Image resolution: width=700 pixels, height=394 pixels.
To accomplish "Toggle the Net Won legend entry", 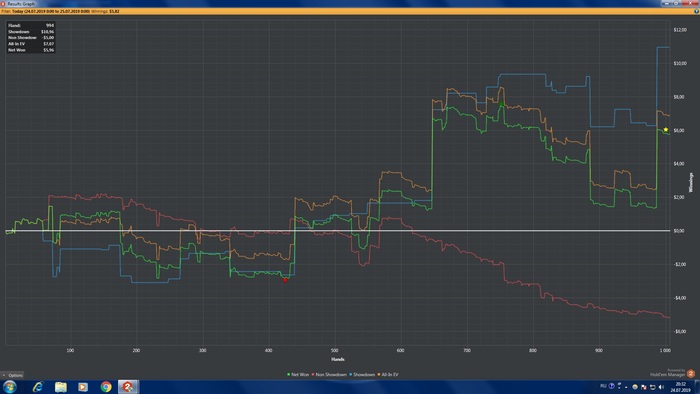I will (298, 375).
